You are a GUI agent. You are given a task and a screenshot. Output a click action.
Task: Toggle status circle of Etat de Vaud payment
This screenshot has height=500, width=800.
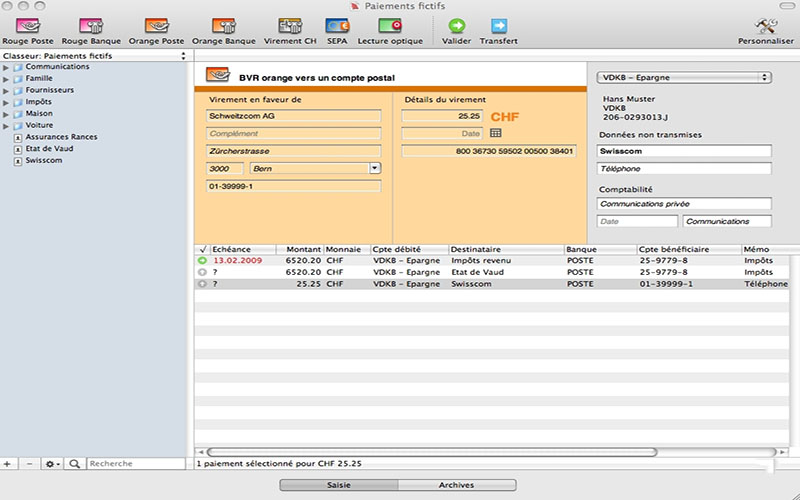[x=203, y=272]
